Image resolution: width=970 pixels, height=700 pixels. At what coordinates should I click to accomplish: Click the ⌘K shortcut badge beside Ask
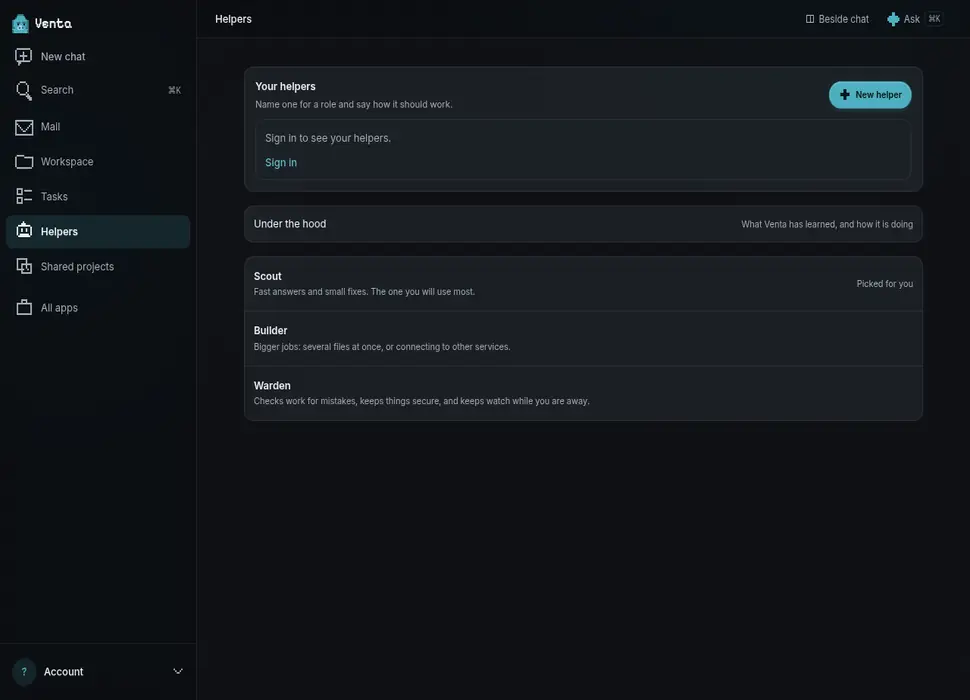pos(934,19)
